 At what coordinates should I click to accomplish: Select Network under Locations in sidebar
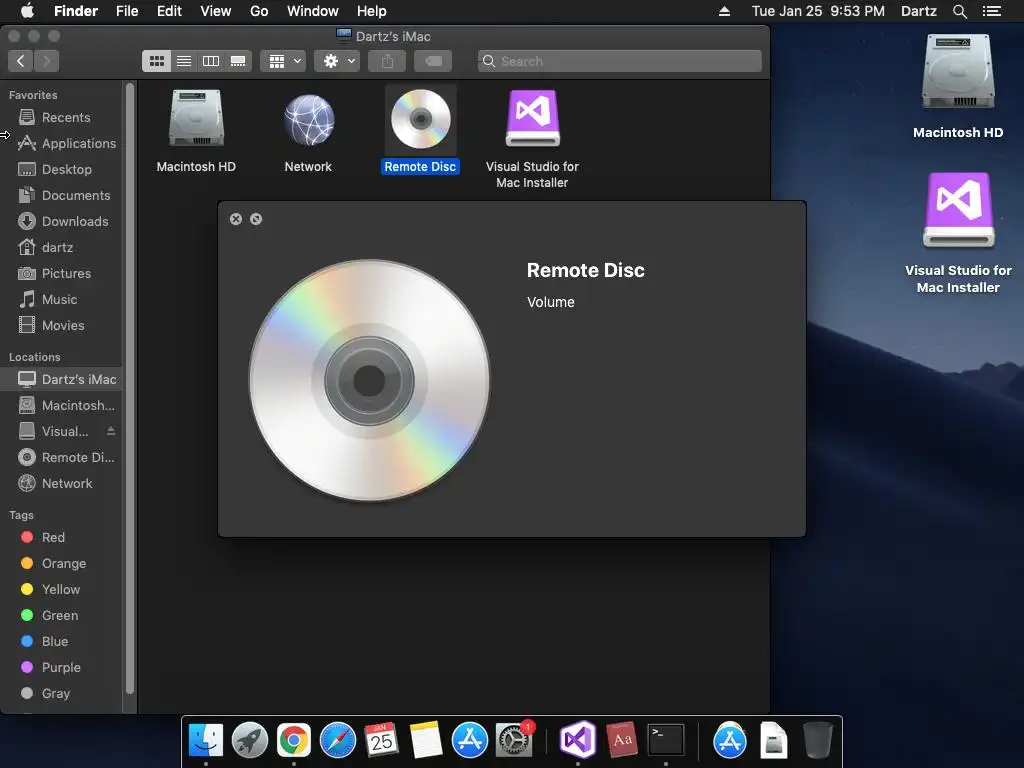[x=61, y=484]
